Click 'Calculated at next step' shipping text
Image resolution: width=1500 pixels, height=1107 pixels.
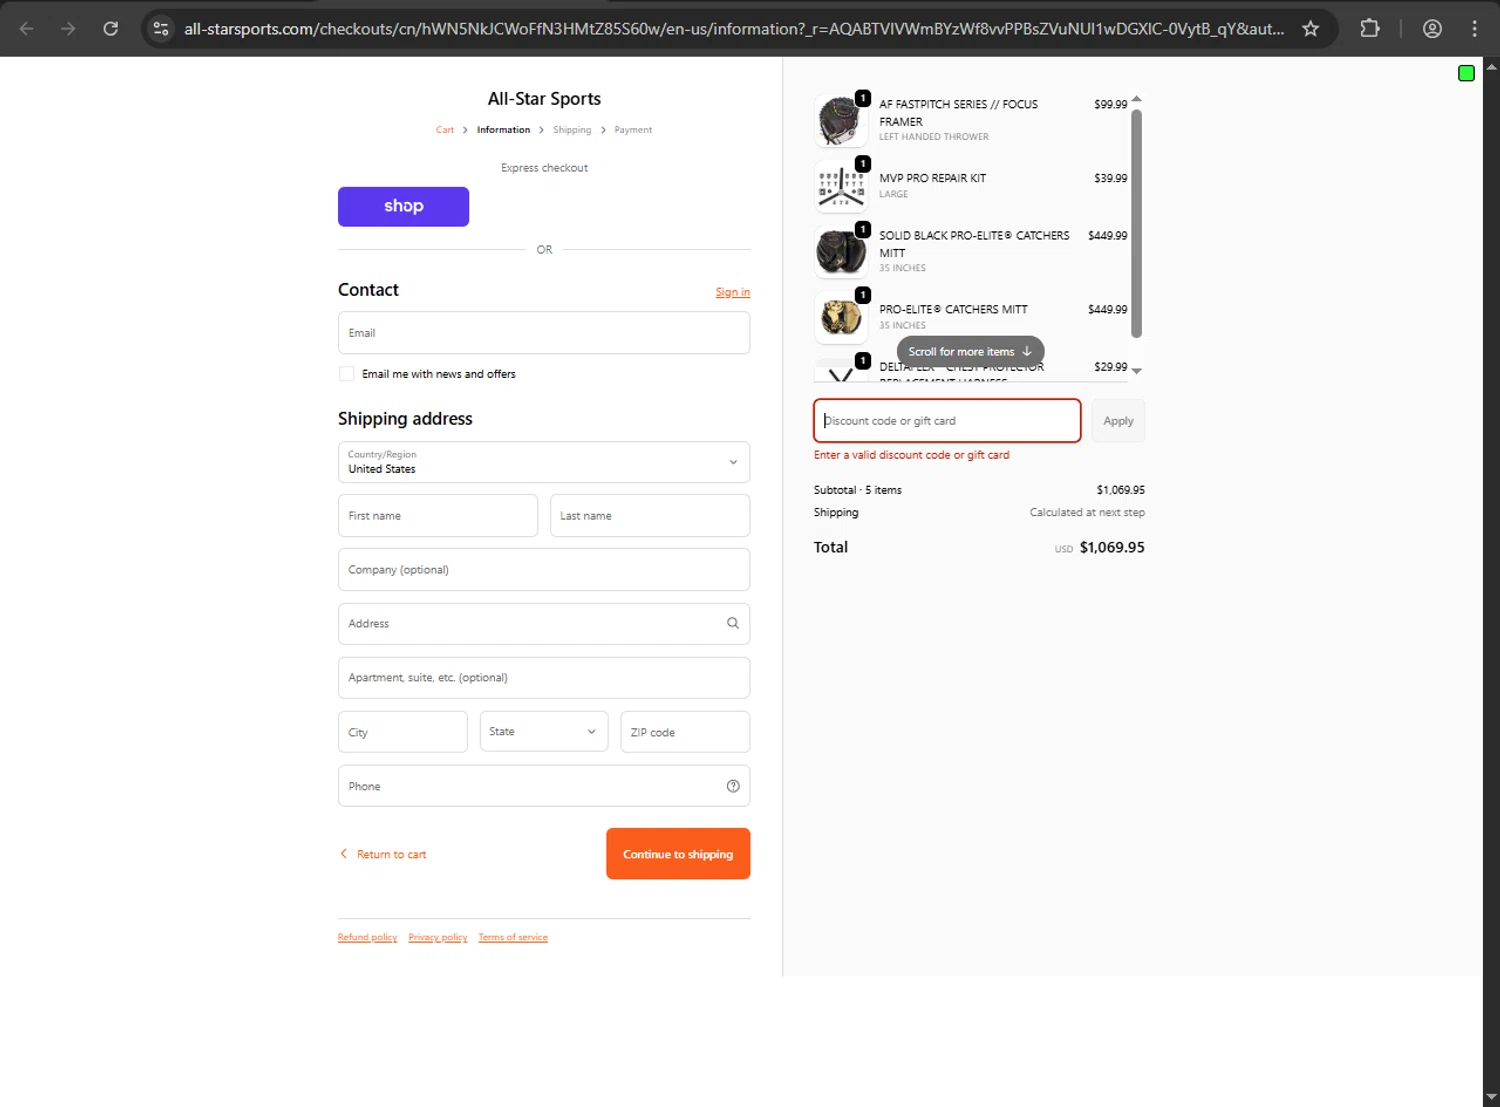pos(1087,512)
